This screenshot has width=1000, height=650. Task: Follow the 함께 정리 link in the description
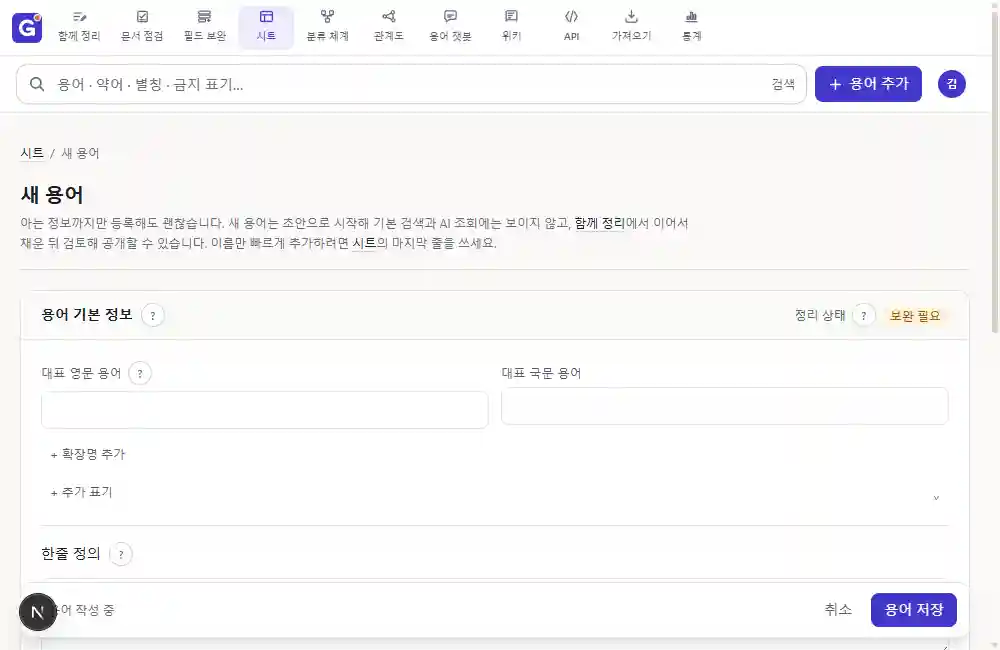click(x=599, y=223)
